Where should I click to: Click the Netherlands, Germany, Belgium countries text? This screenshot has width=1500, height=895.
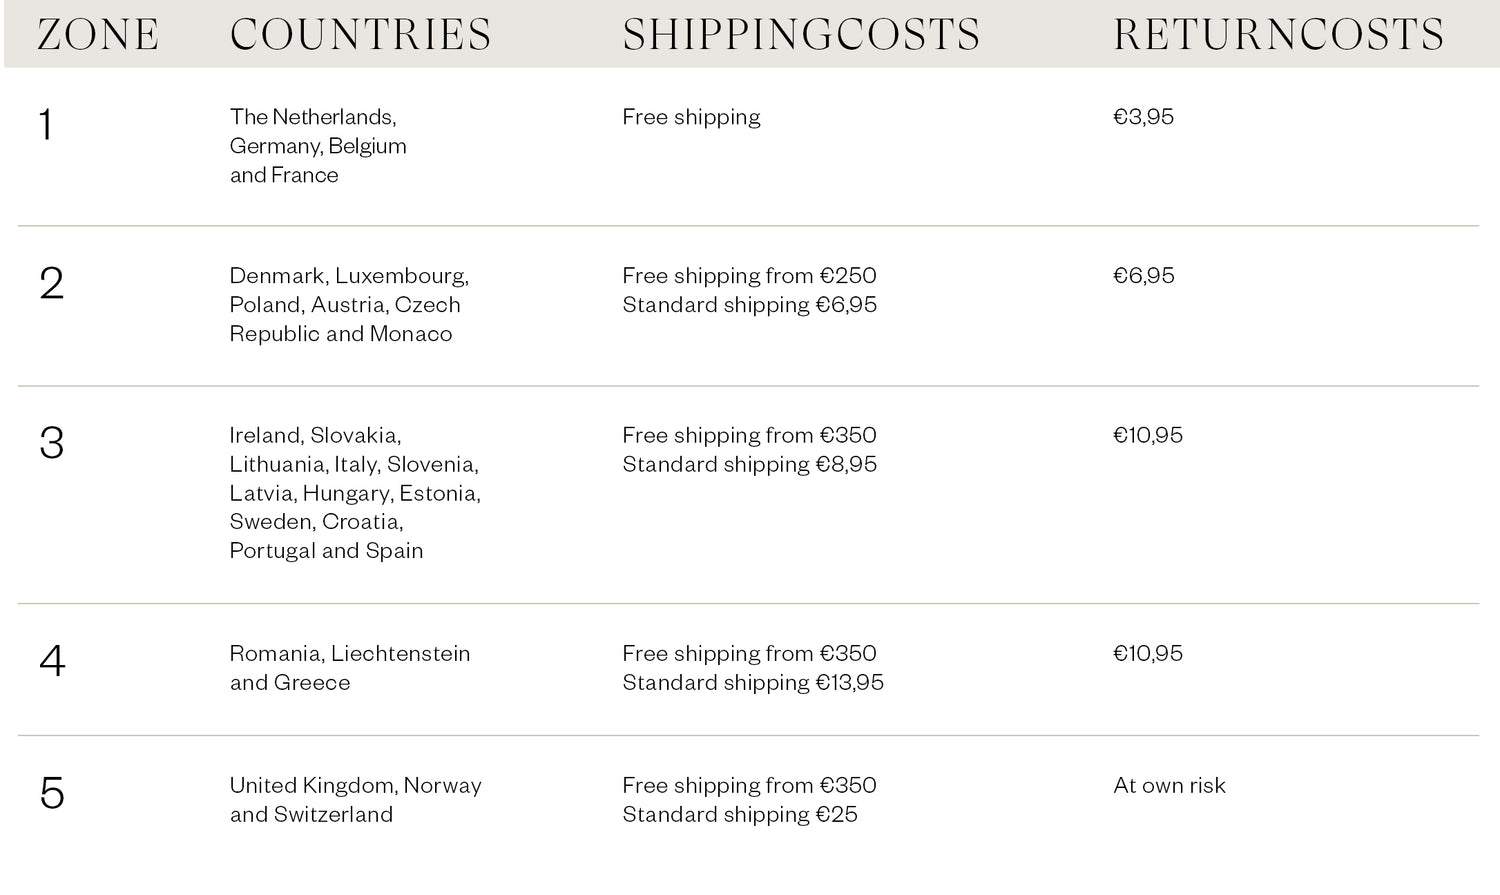tap(318, 146)
